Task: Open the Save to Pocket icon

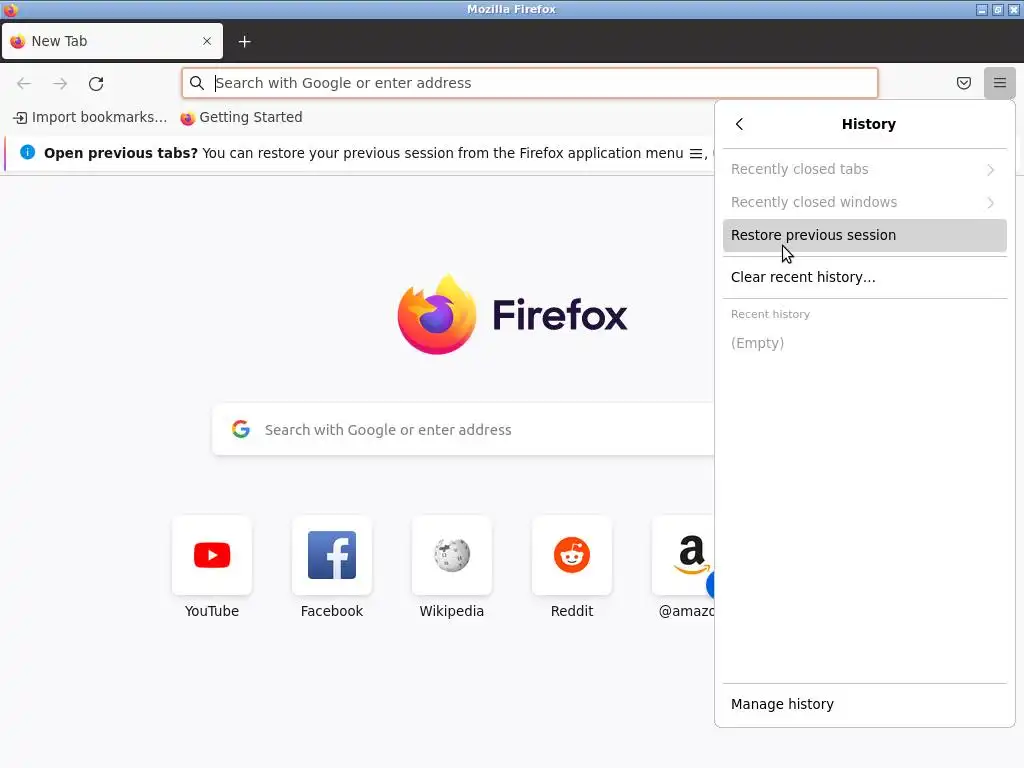Action: [x=963, y=83]
